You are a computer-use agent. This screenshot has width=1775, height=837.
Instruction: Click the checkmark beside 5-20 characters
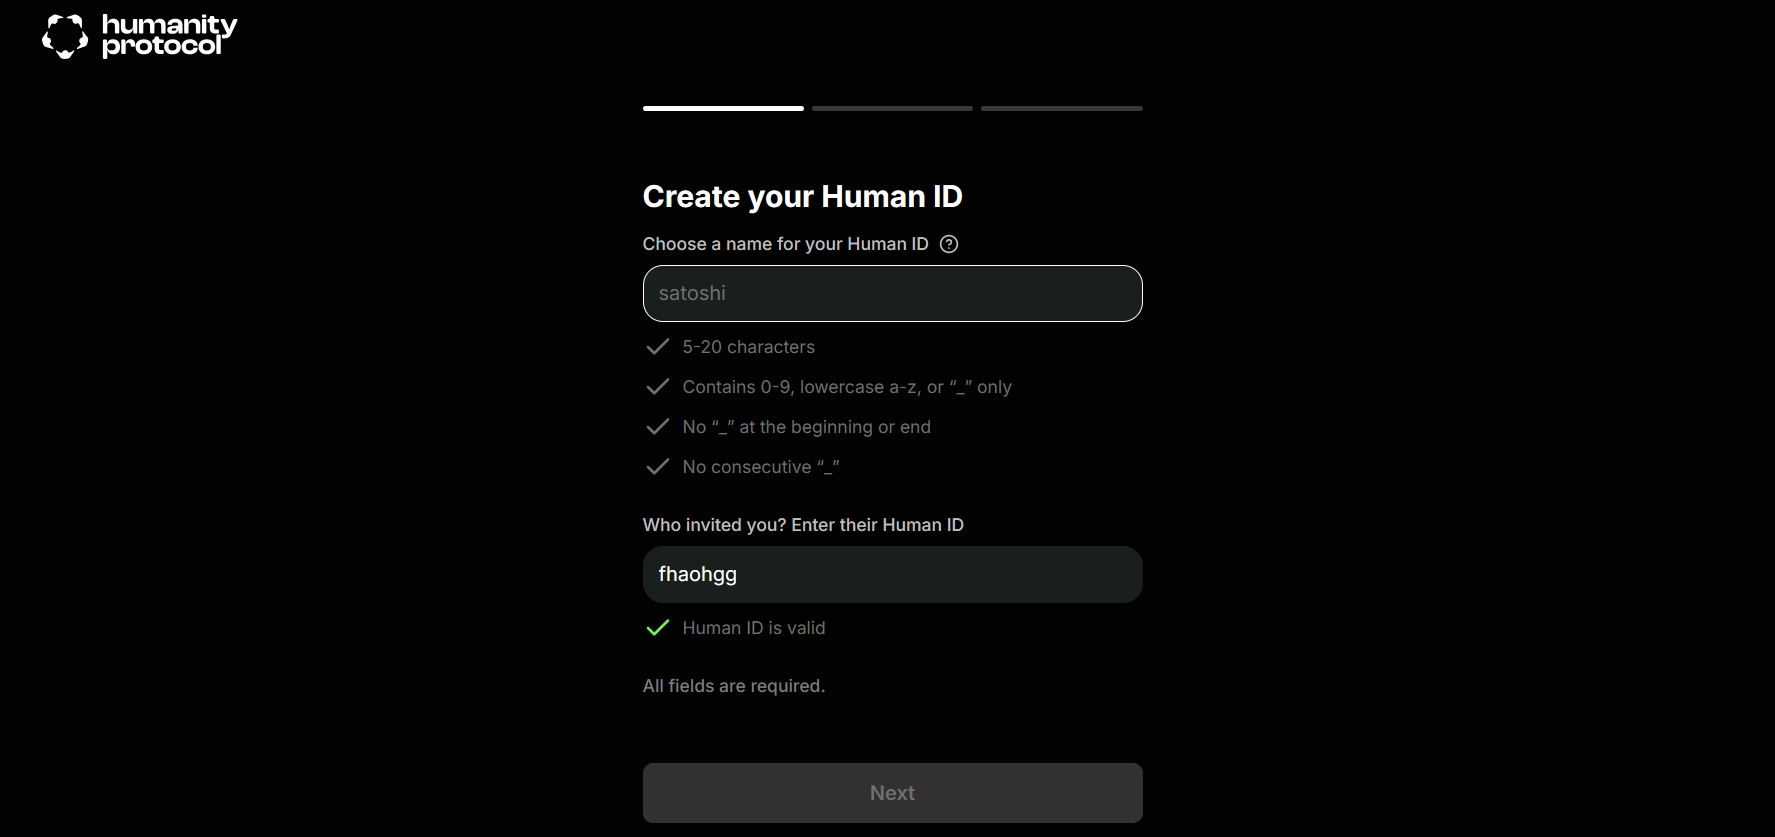(657, 347)
